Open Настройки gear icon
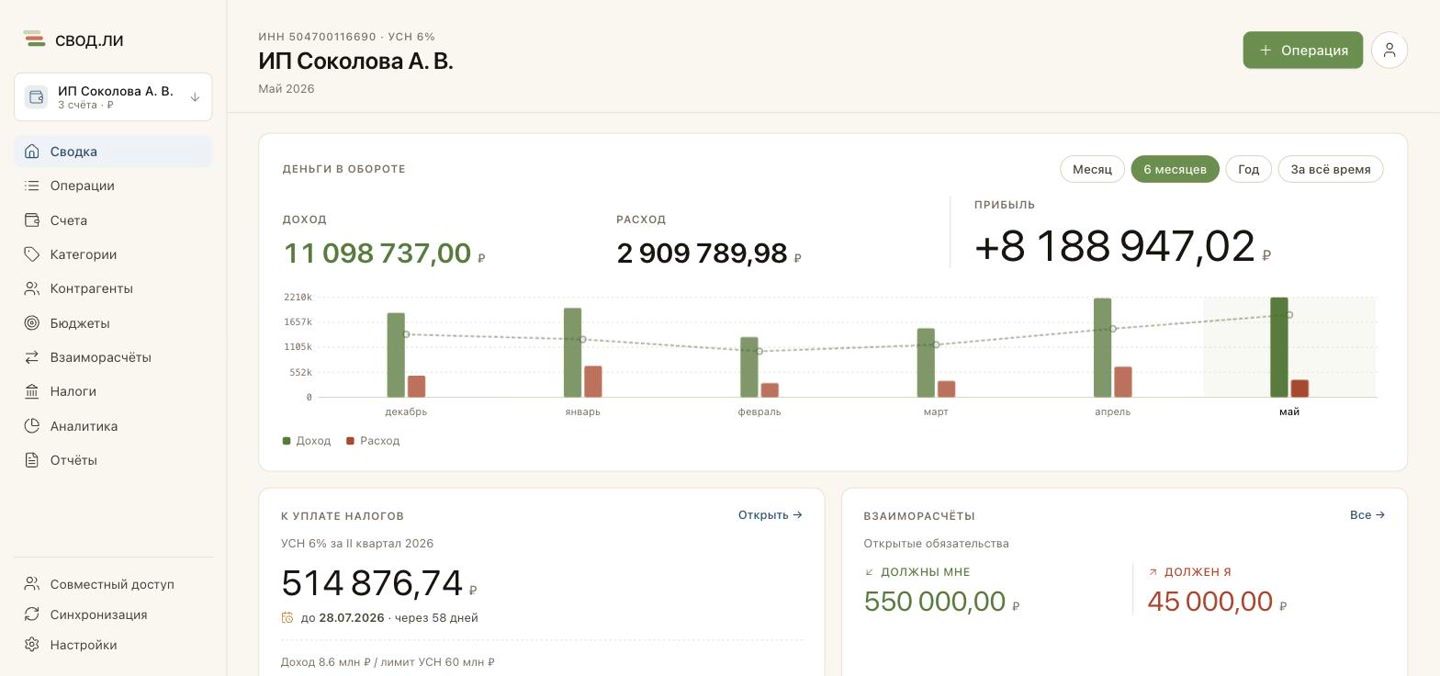Image resolution: width=1440 pixels, height=676 pixels. (32, 645)
